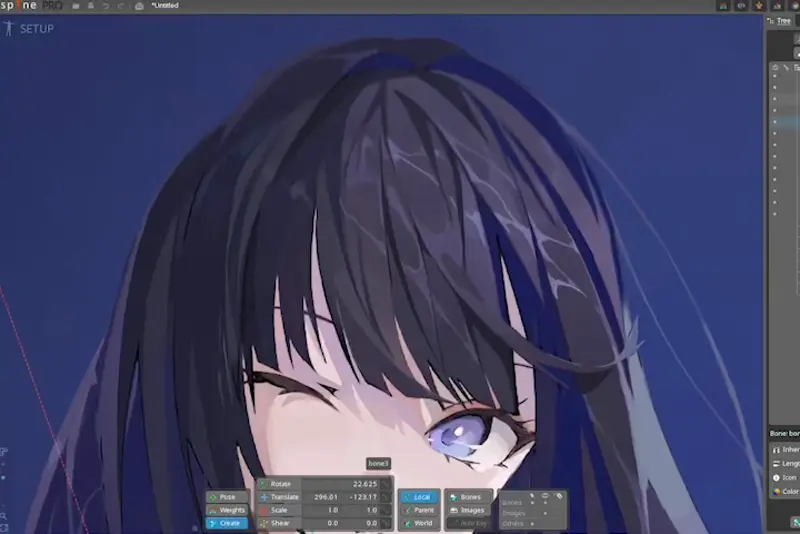Click the icon left of *Untitled title

click(139, 6)
